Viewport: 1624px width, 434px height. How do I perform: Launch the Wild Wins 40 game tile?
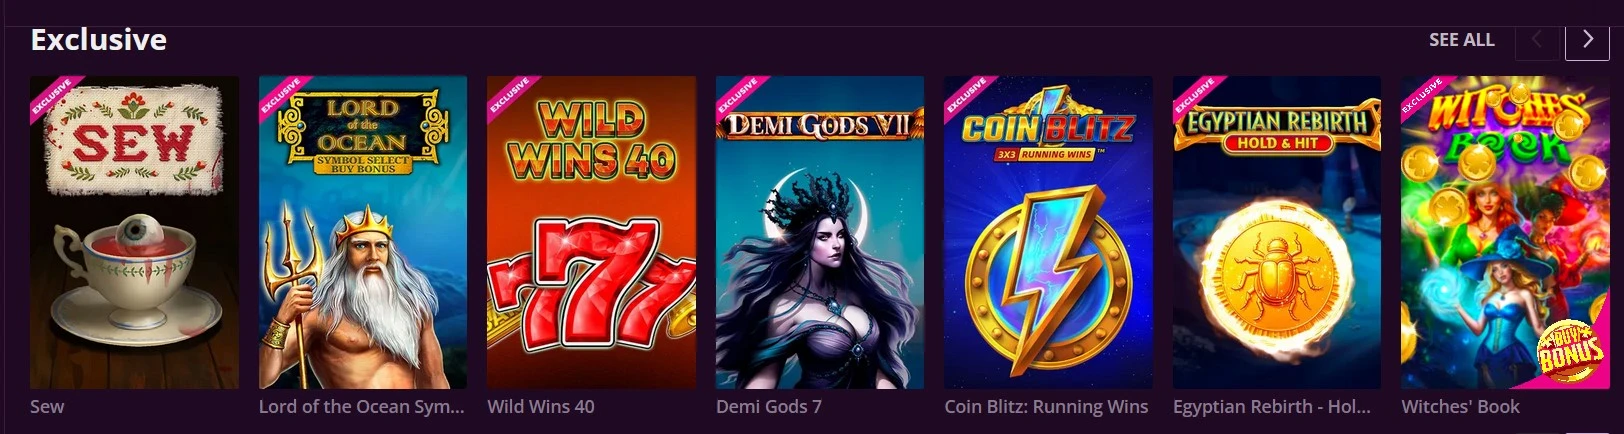pos(591,232)
